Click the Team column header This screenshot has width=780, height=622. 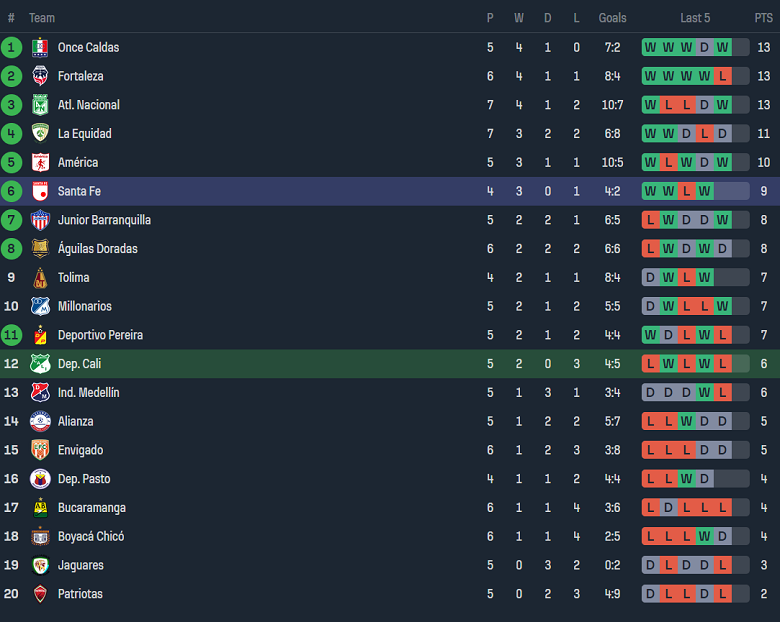coord(42,18)
